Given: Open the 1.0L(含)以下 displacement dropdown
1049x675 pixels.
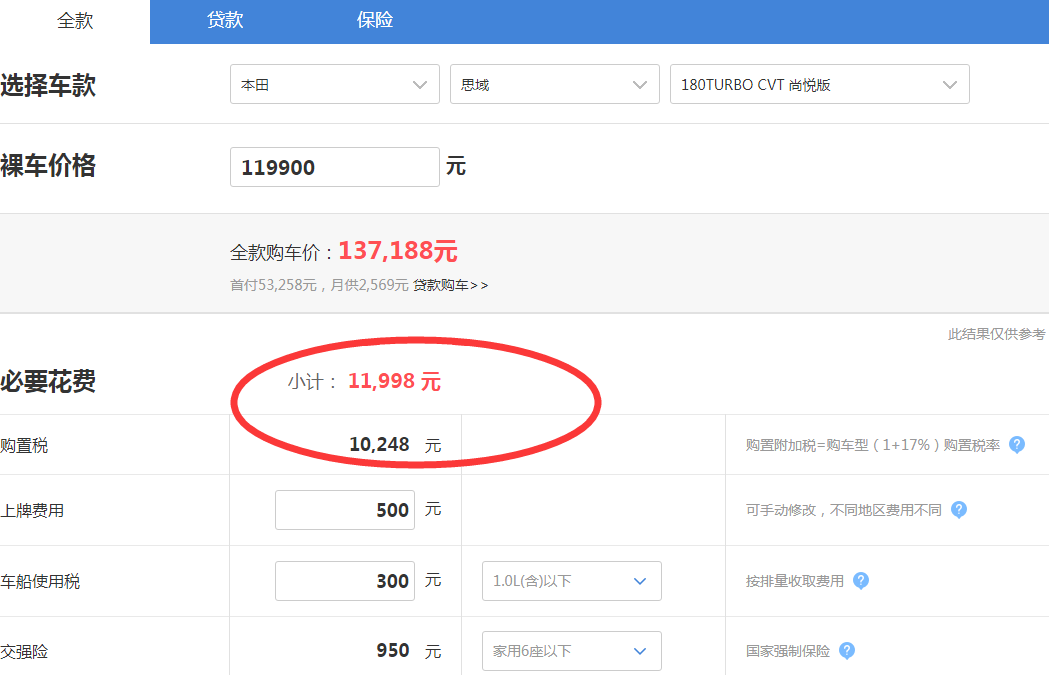Looking at the screenshot, I should (572, 581).
